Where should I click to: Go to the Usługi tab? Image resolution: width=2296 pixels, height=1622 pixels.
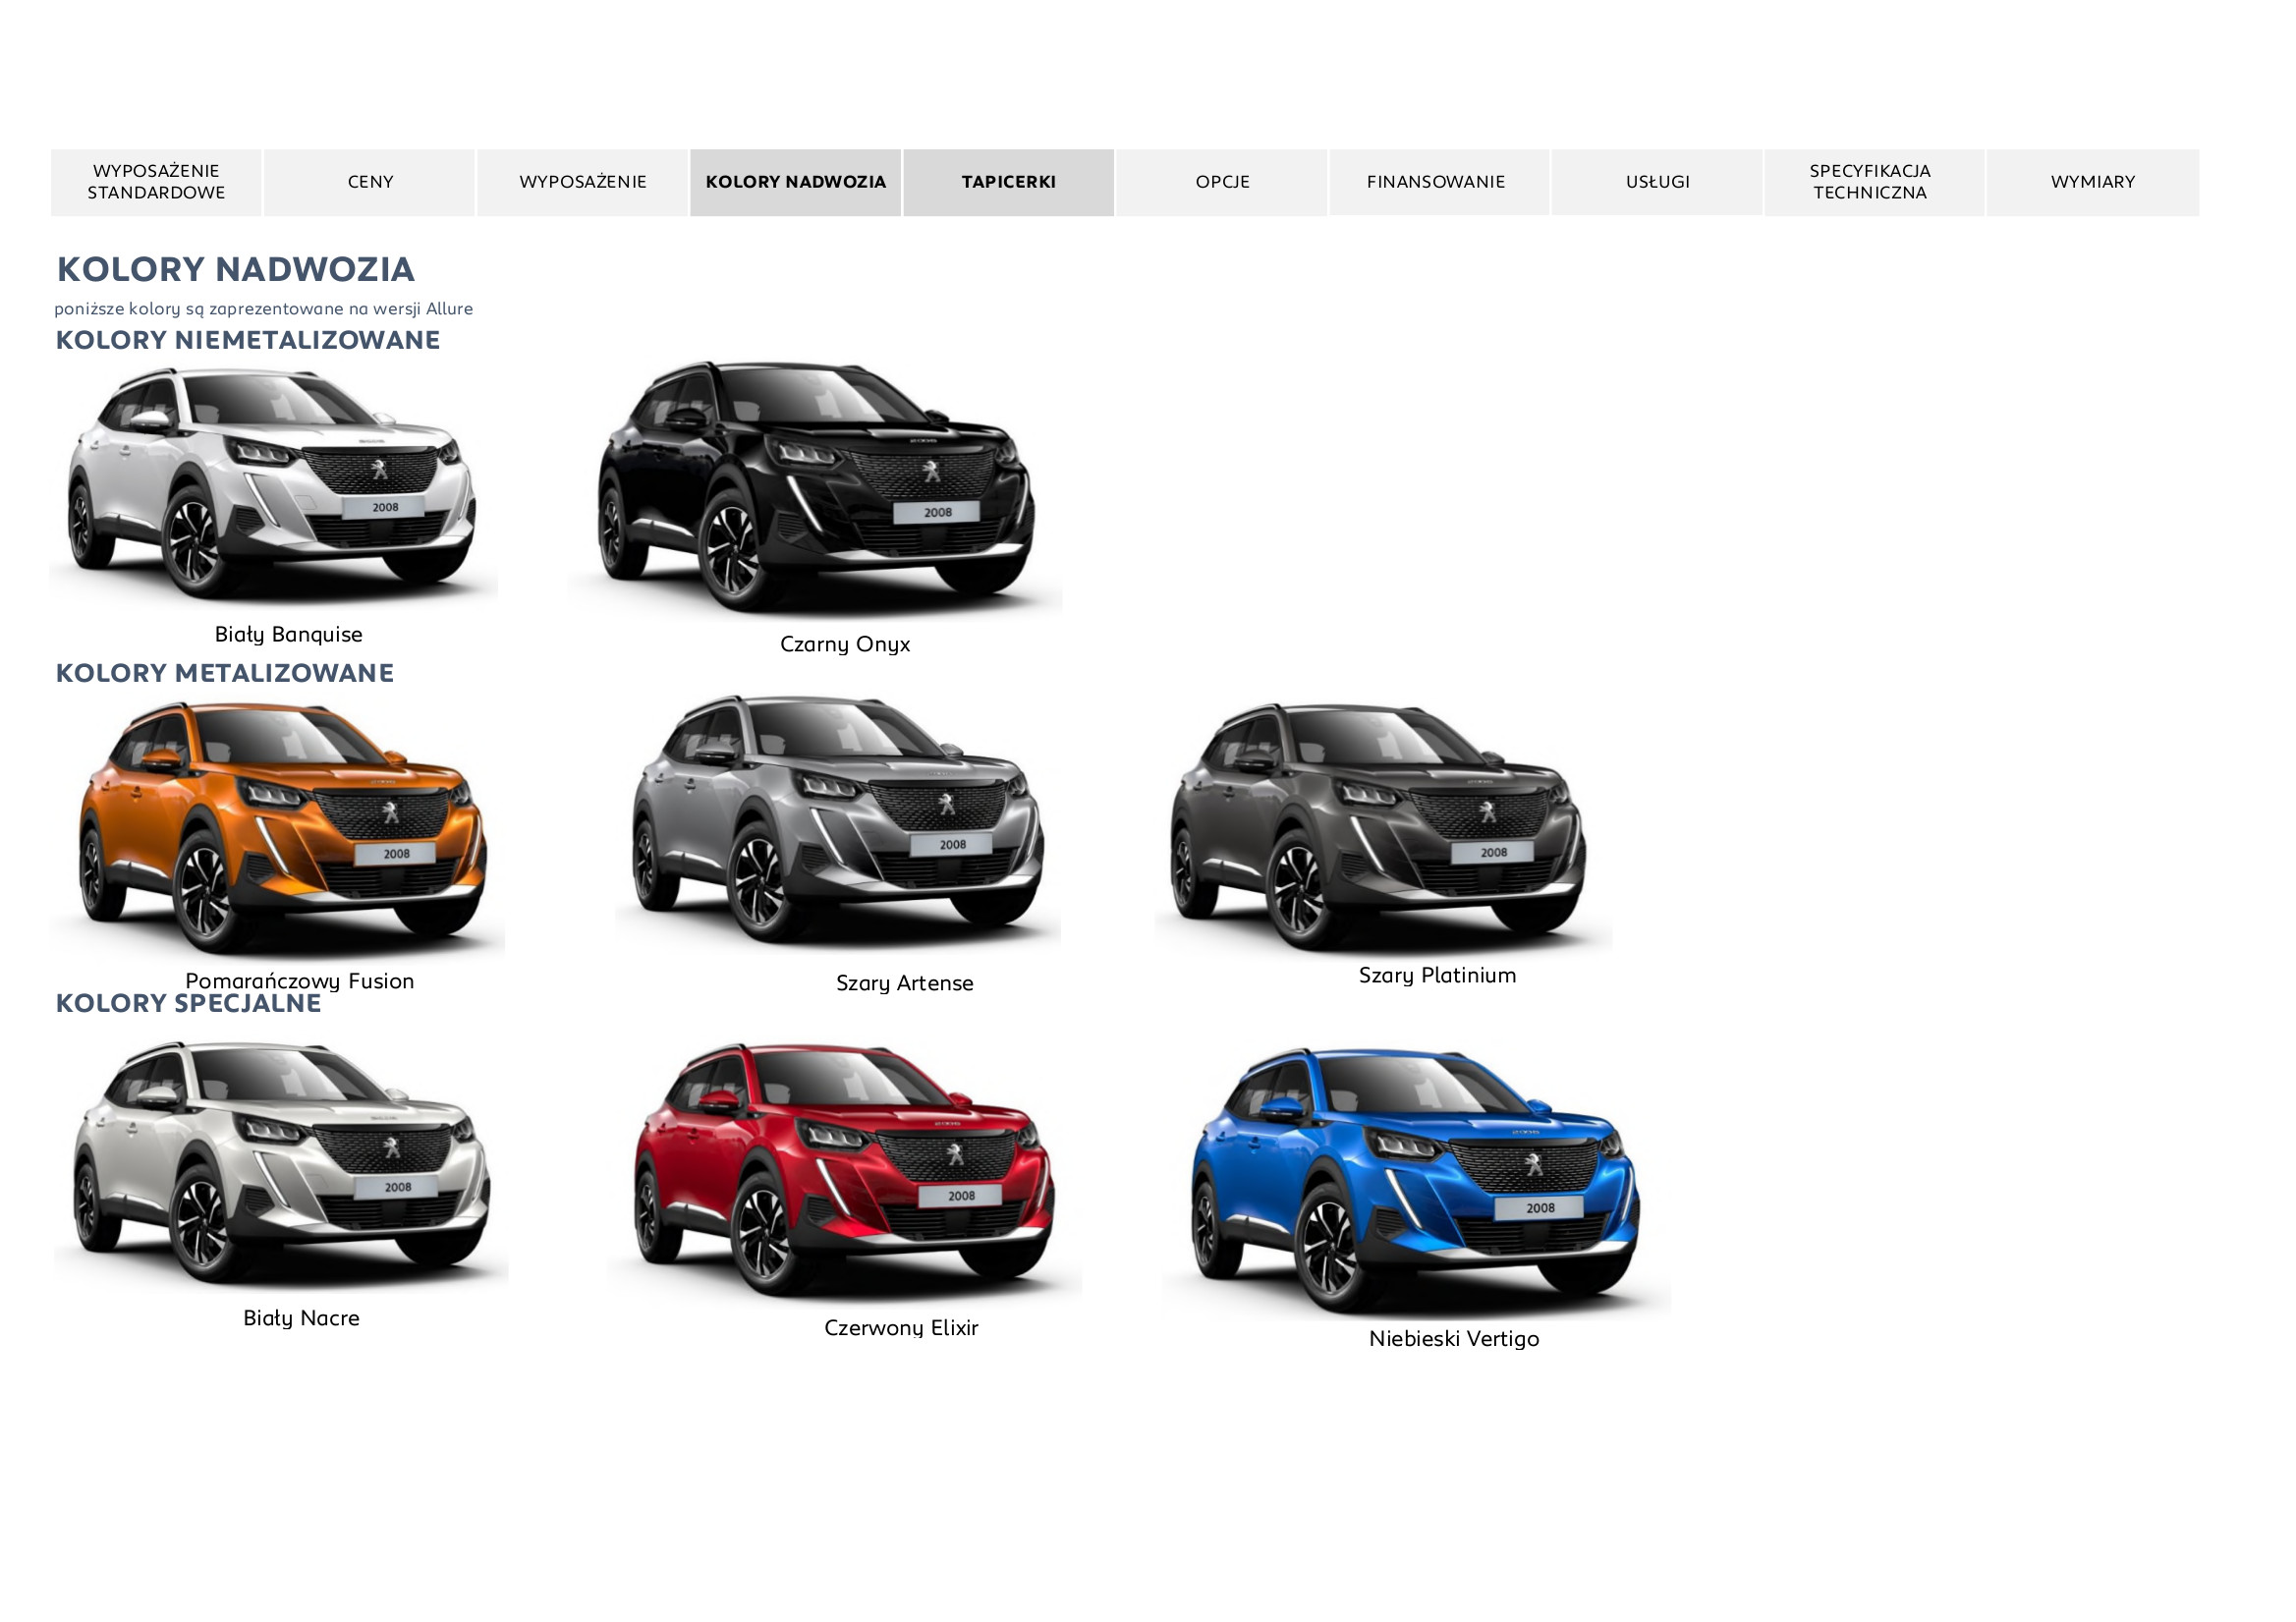(1657, 182)
